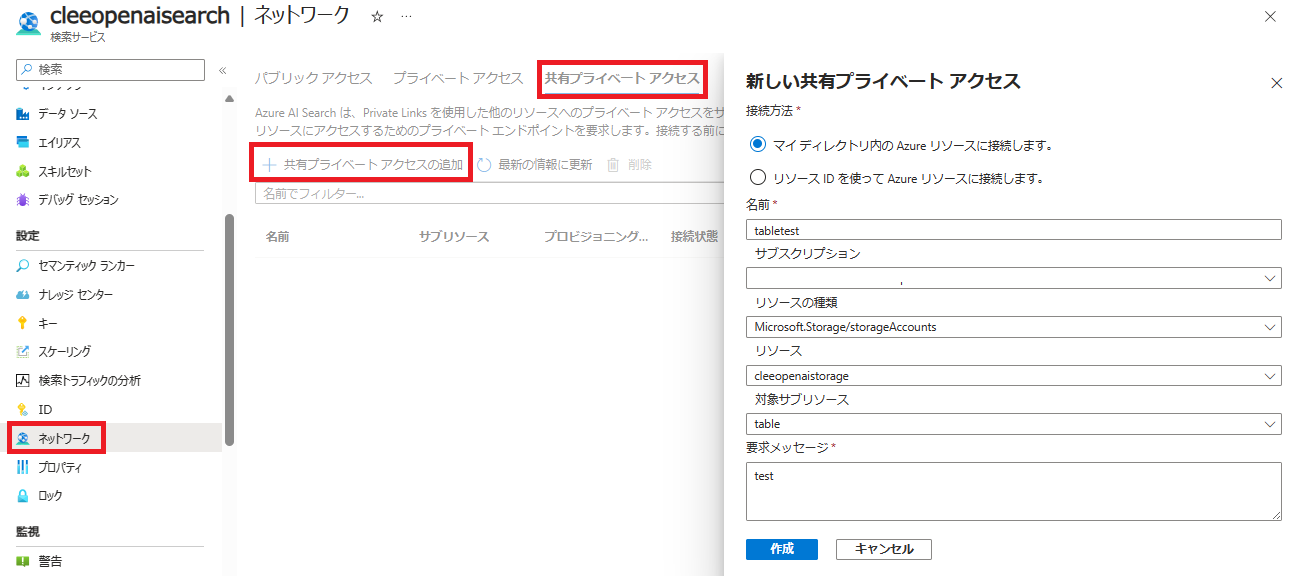Click the 作成 button

(x=781, y=549)
